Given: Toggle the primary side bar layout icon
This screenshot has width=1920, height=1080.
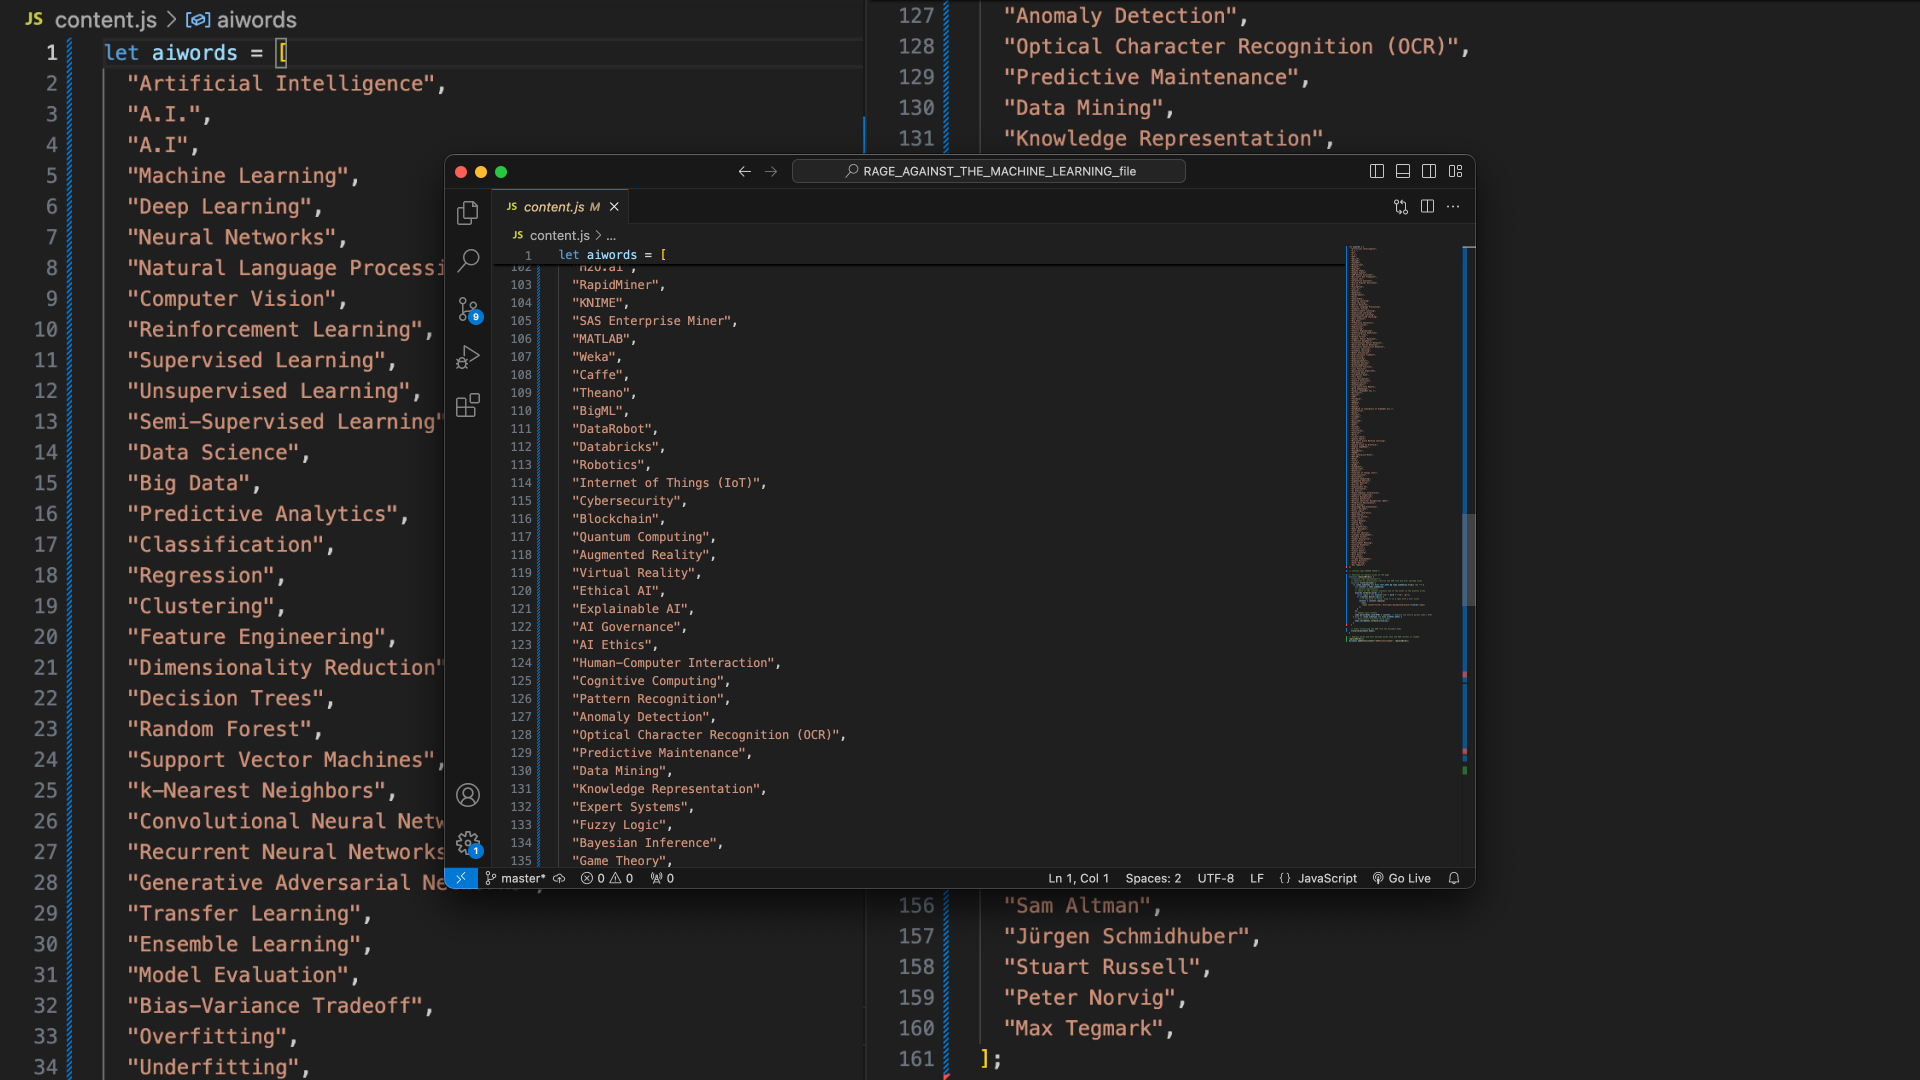Looking at the screenshot, I should [1376, 172].
